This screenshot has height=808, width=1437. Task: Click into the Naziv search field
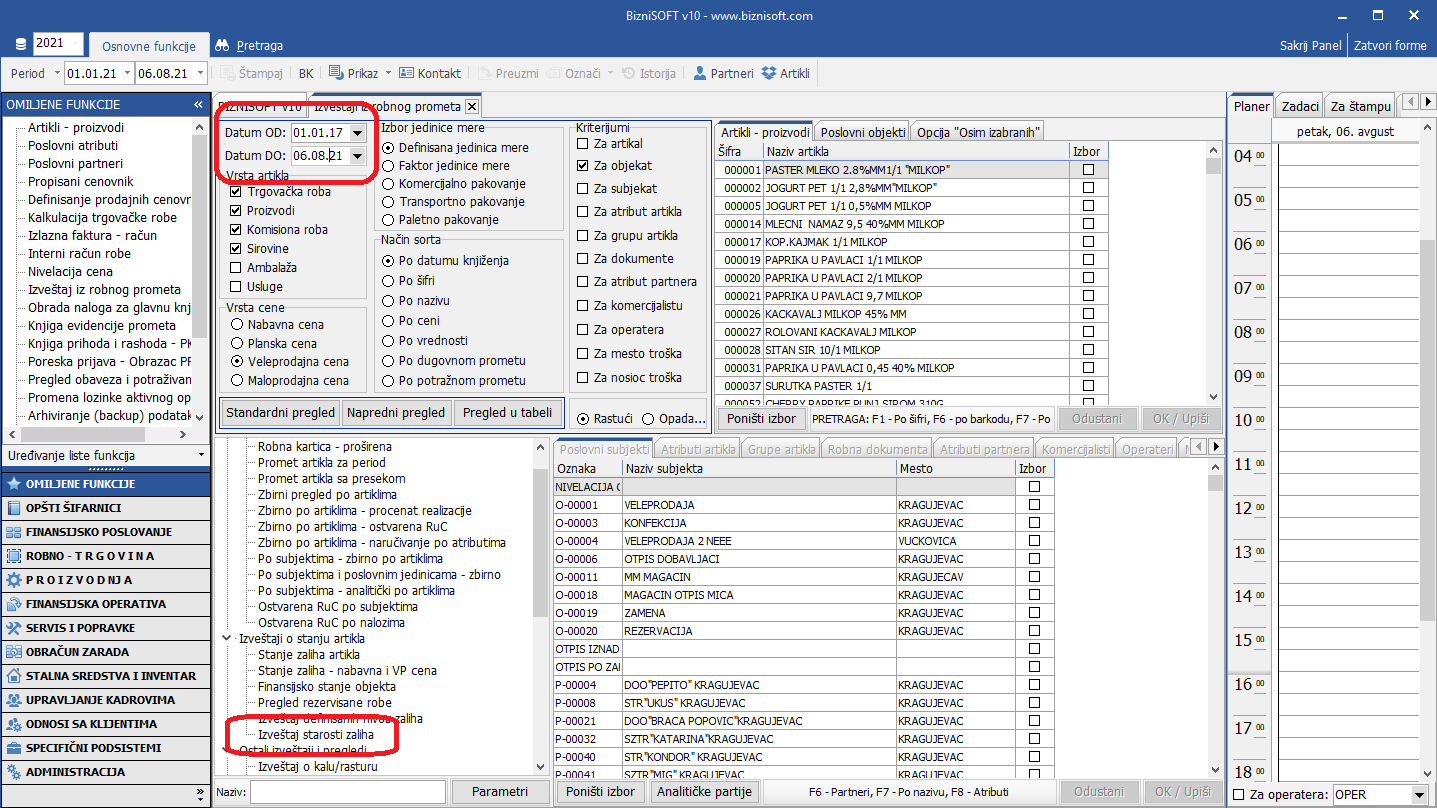pyautogui.click(x=347, y=792)
